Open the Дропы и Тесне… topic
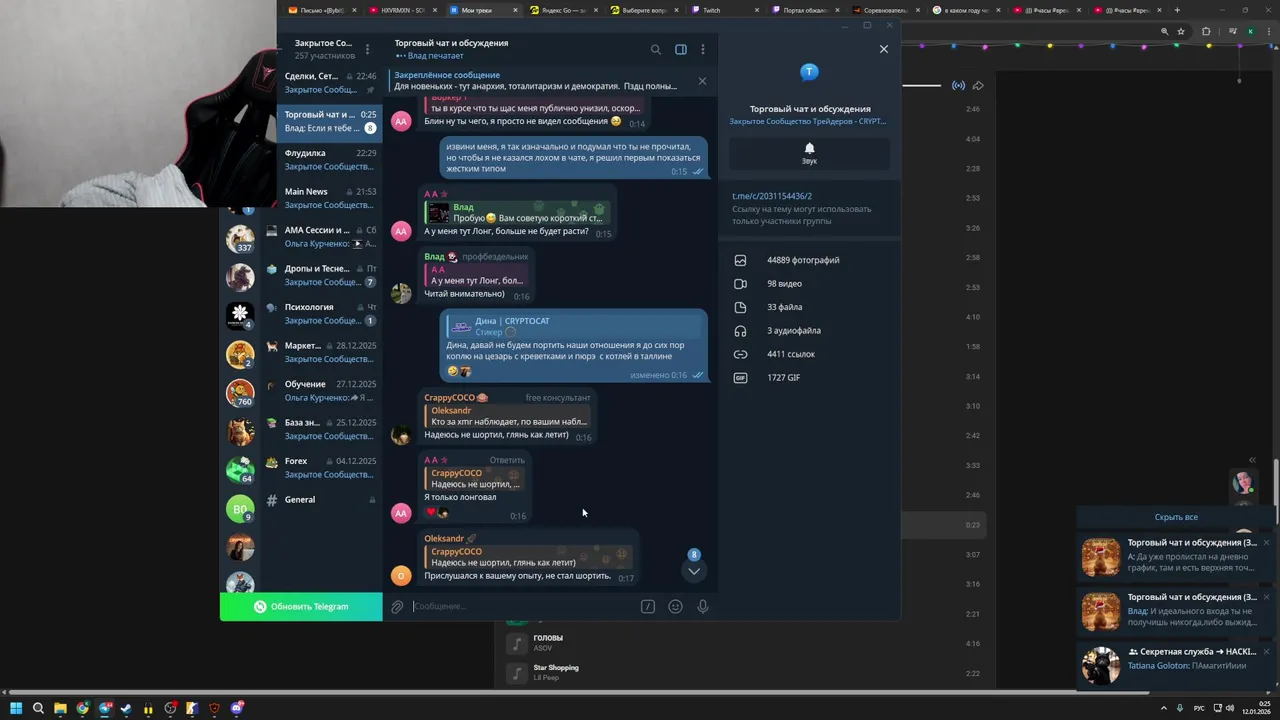 (322, 275)
